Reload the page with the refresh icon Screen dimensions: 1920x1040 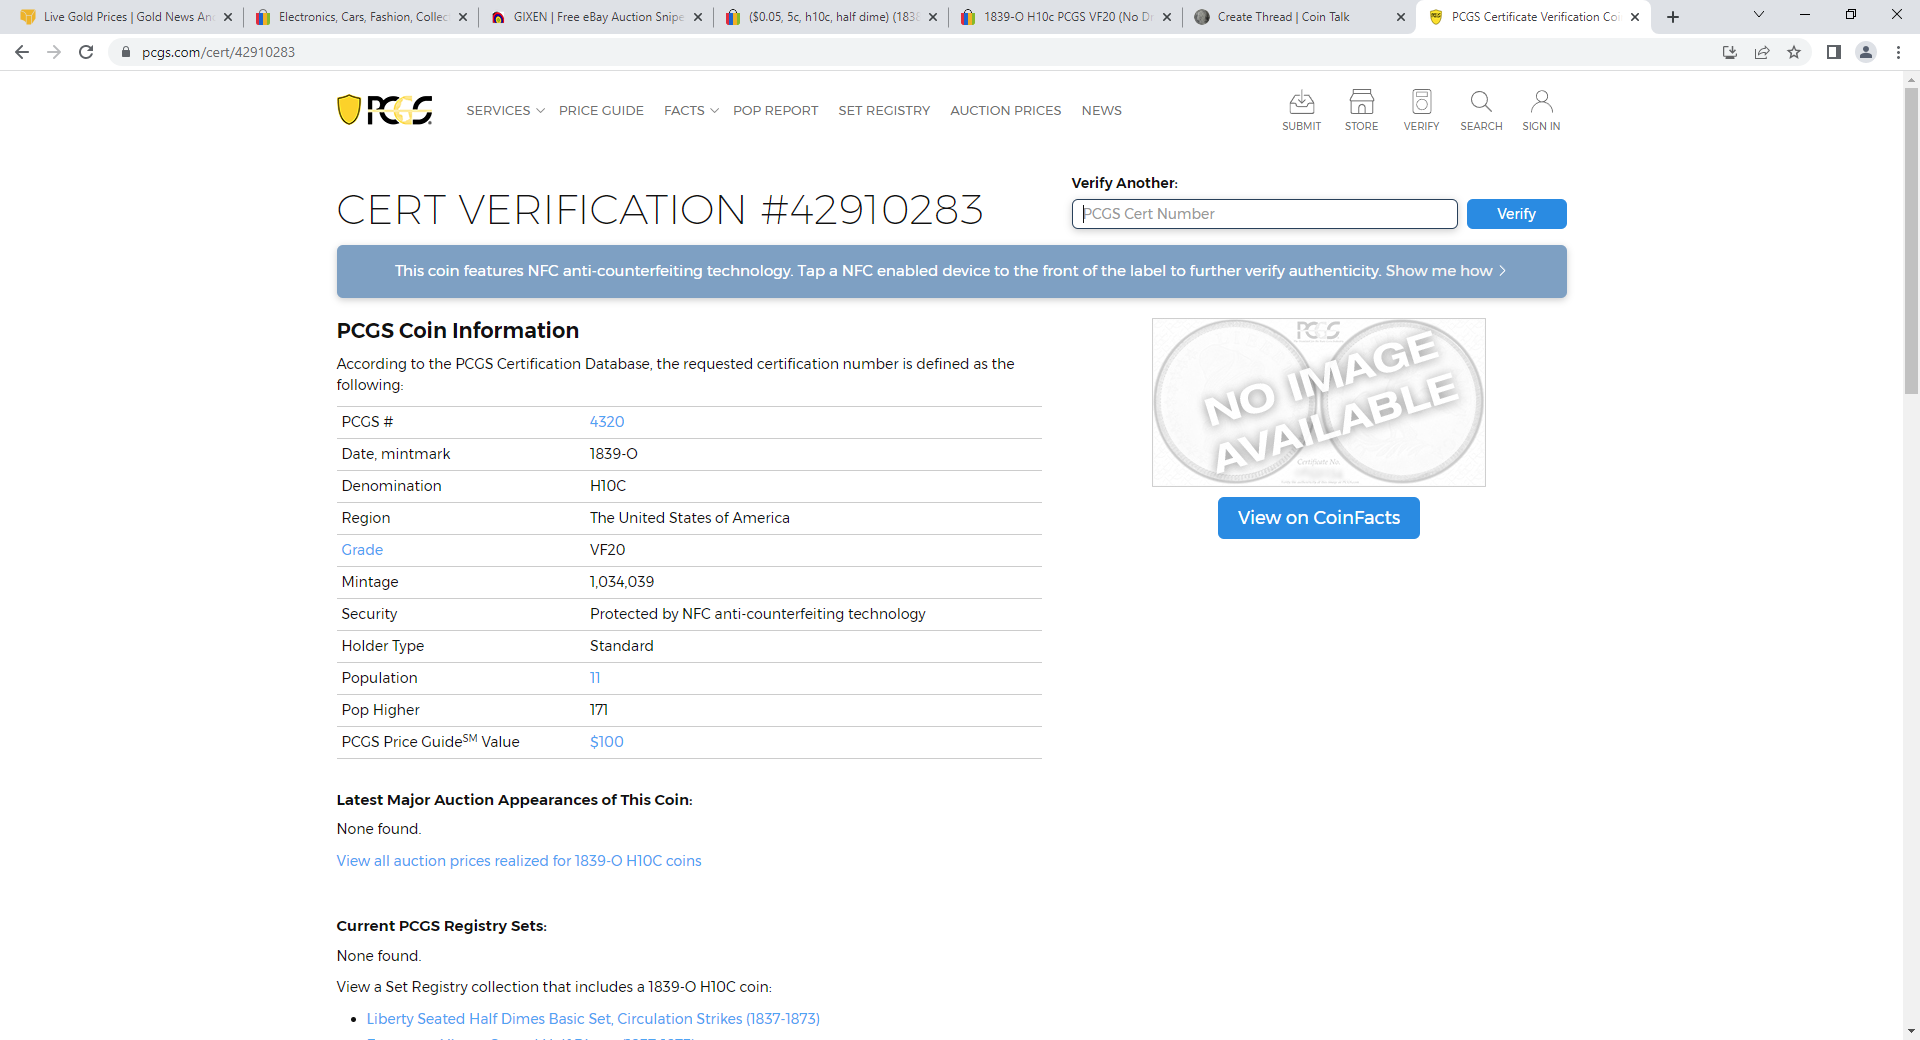86,52
